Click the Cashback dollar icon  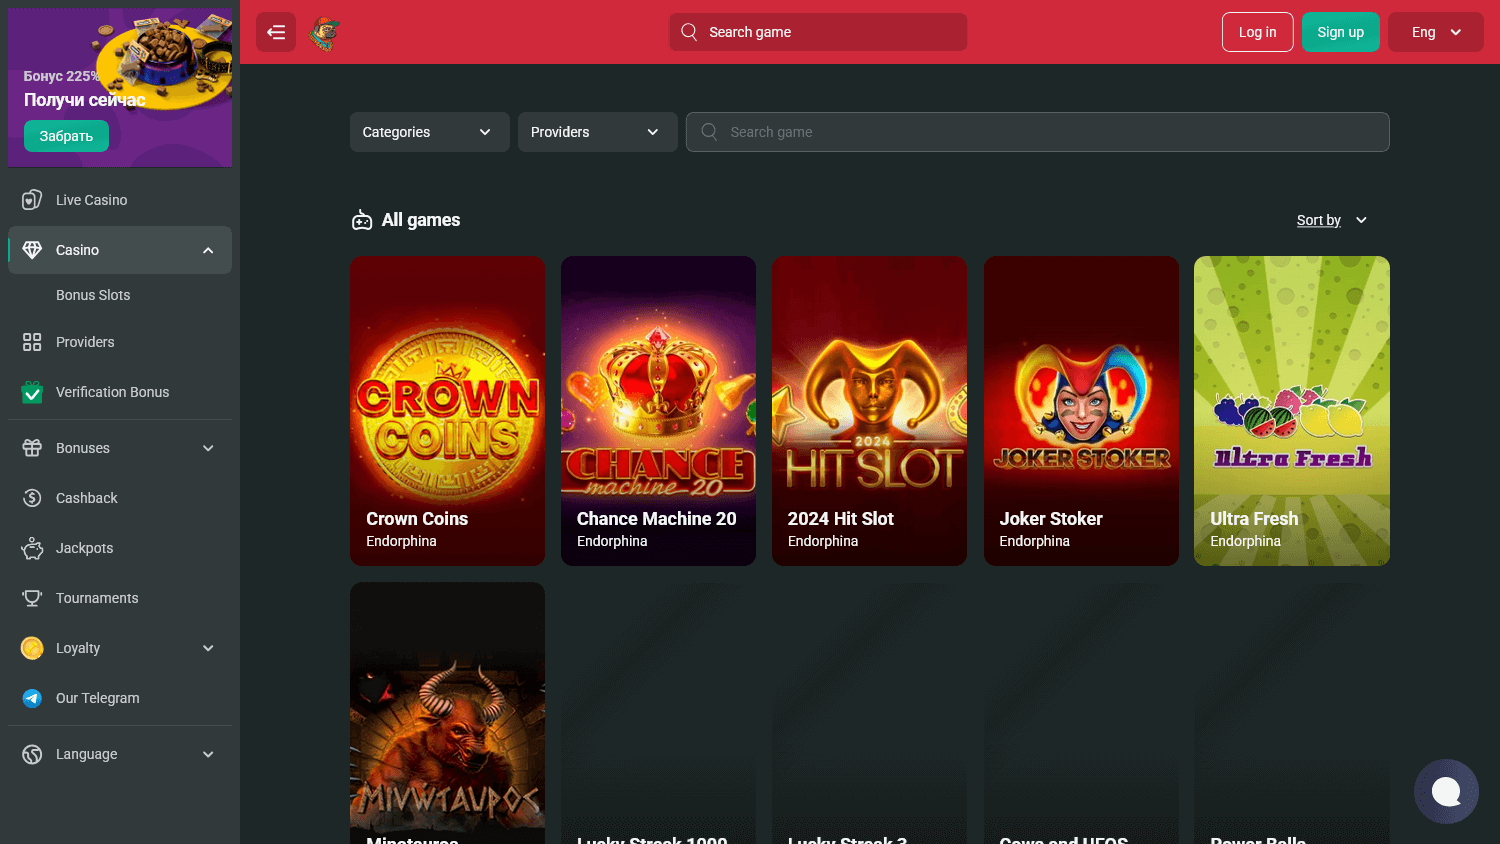point(31,497)
